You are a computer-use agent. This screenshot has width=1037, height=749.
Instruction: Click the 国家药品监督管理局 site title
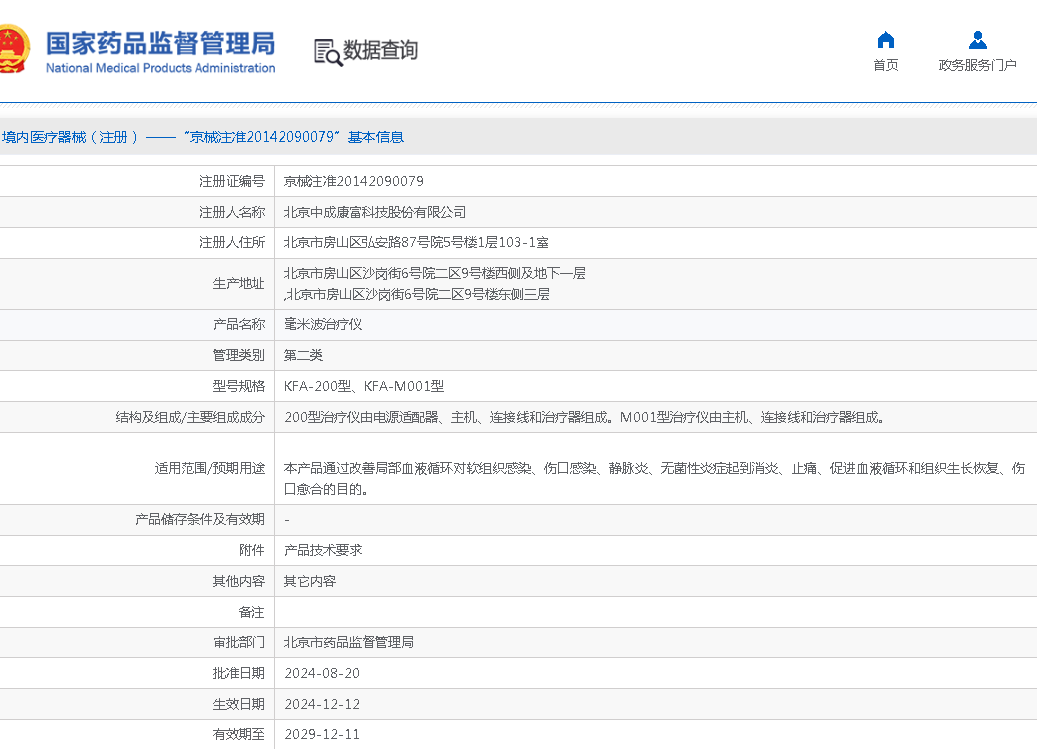(x=160, y=43)
